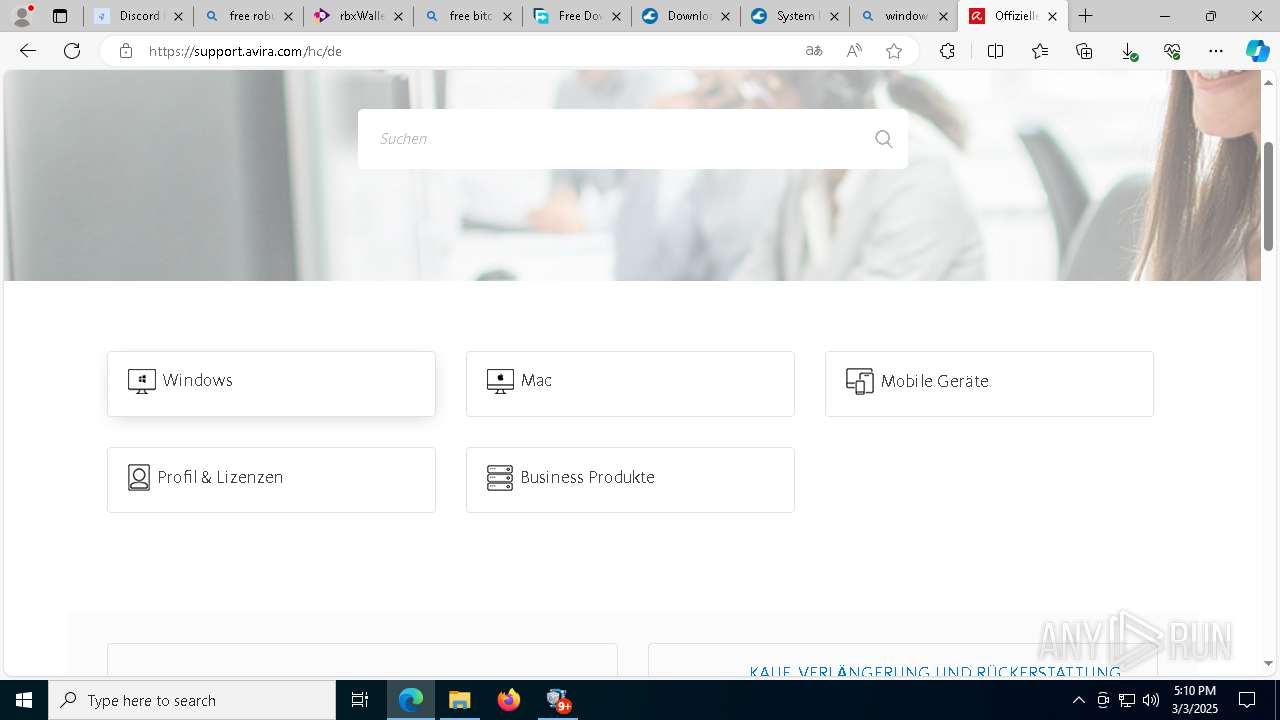Viewport: 1280px width, 720px height.
Task: Open Kauf, Verlängerung und Rückerstattung link
Action: [x=935, y=672]
